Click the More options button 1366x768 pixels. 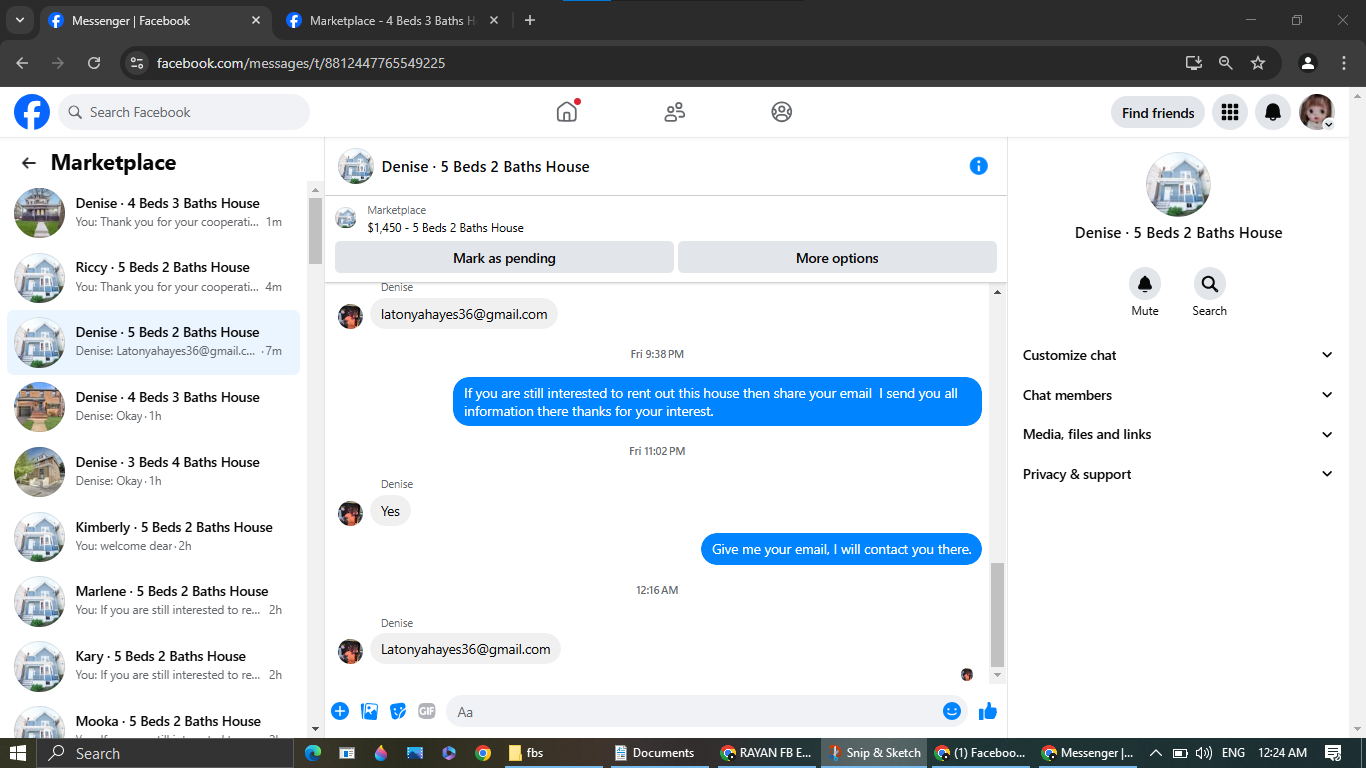tap(837, 258)
